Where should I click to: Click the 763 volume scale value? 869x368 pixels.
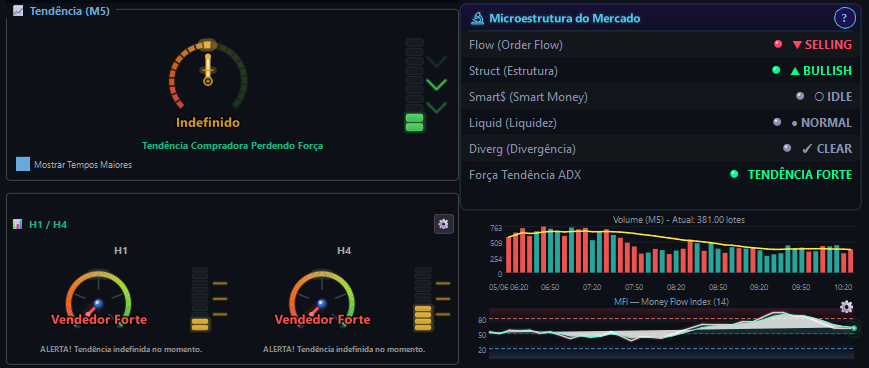(x=496, y=228)
